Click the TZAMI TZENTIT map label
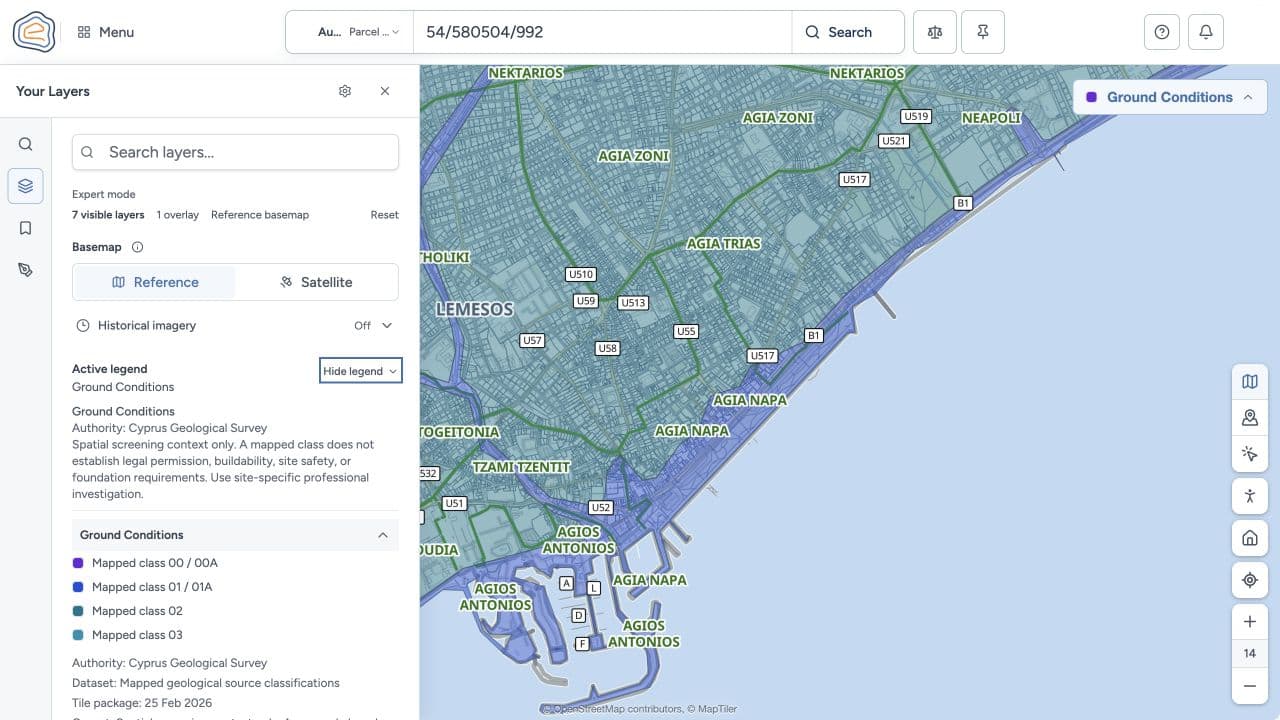 coord(521,467)
